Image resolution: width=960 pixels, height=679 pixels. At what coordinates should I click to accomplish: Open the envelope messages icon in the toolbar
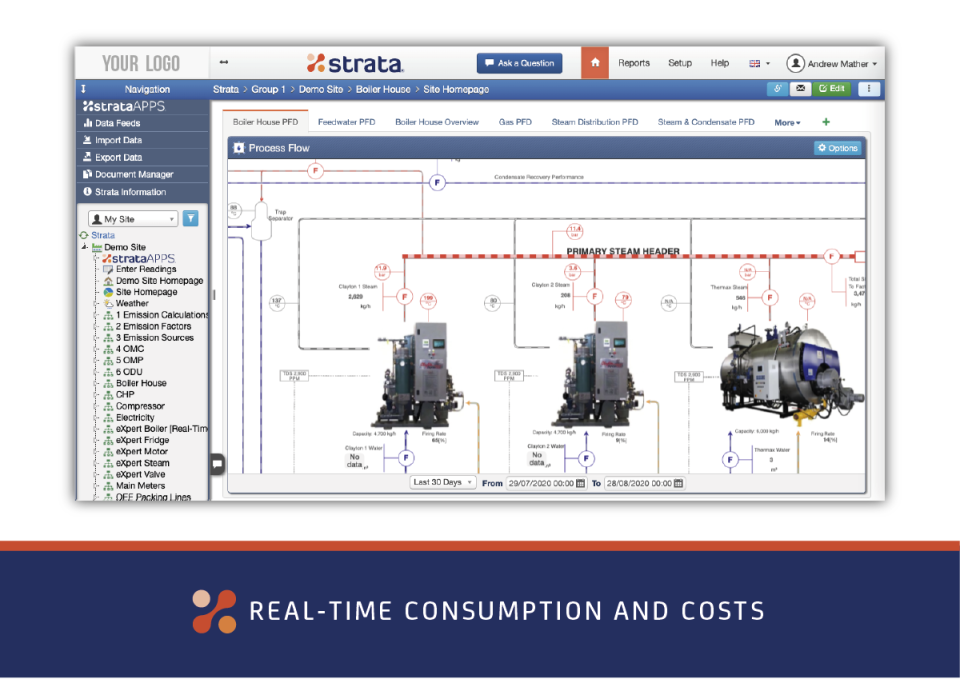tap(798, 89)
